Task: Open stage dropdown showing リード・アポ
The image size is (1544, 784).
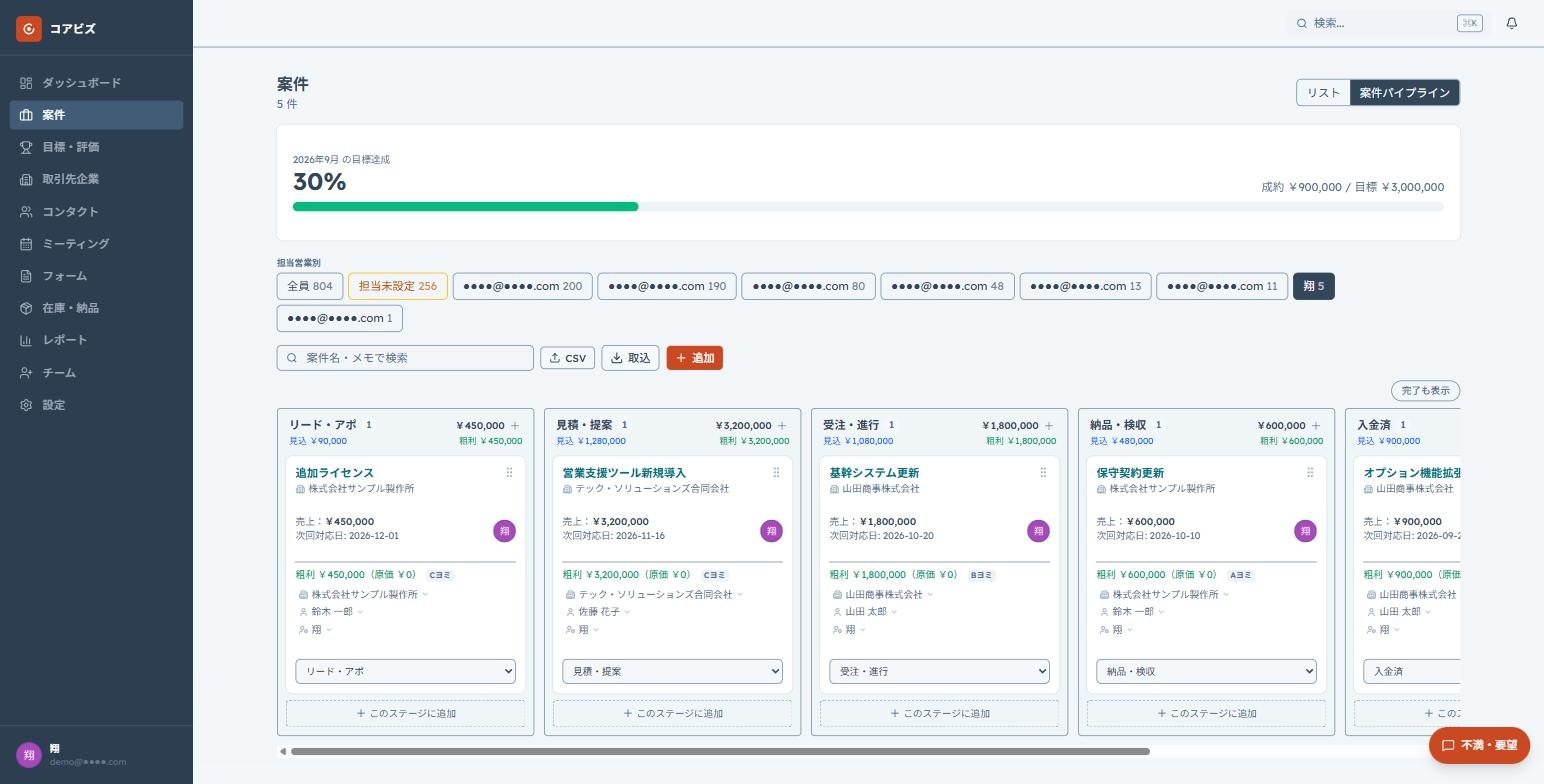Action: [x=405, y=671]
